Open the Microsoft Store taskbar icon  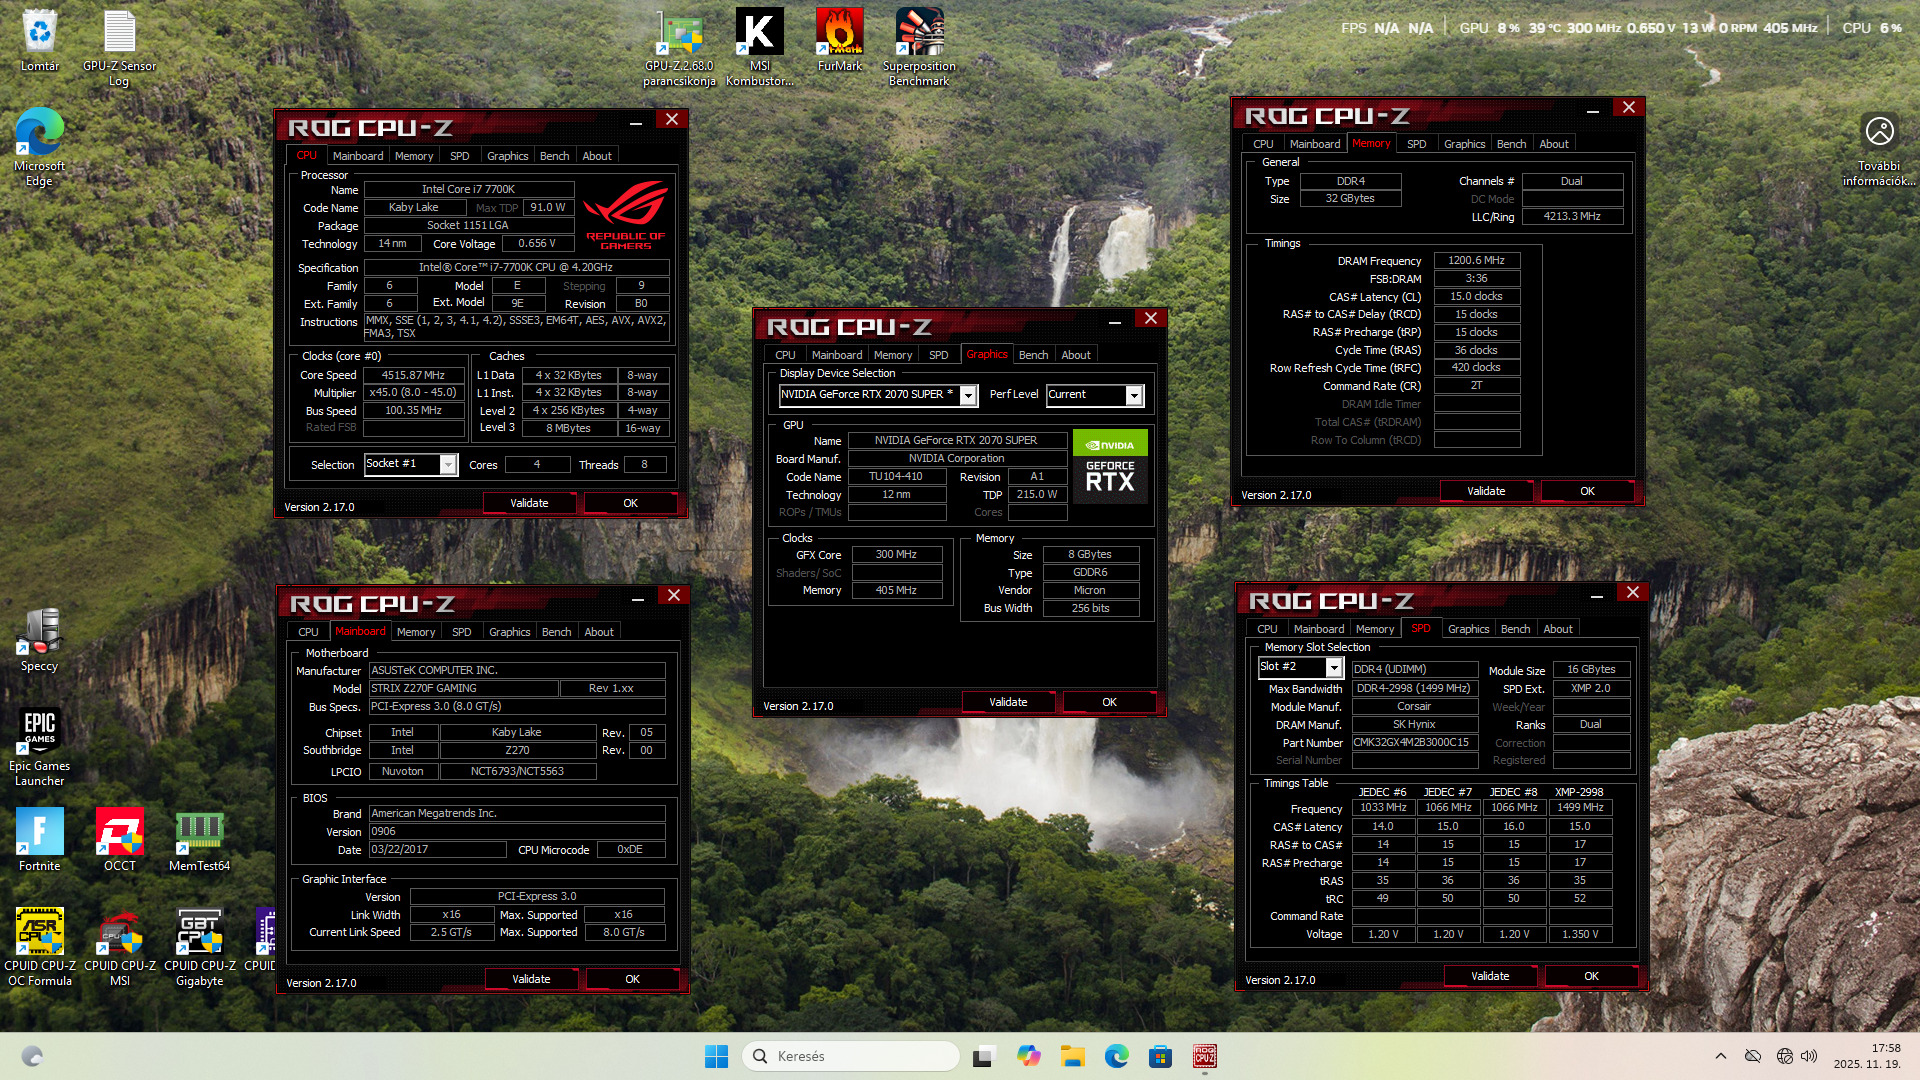click(x=1160, y=1056)
